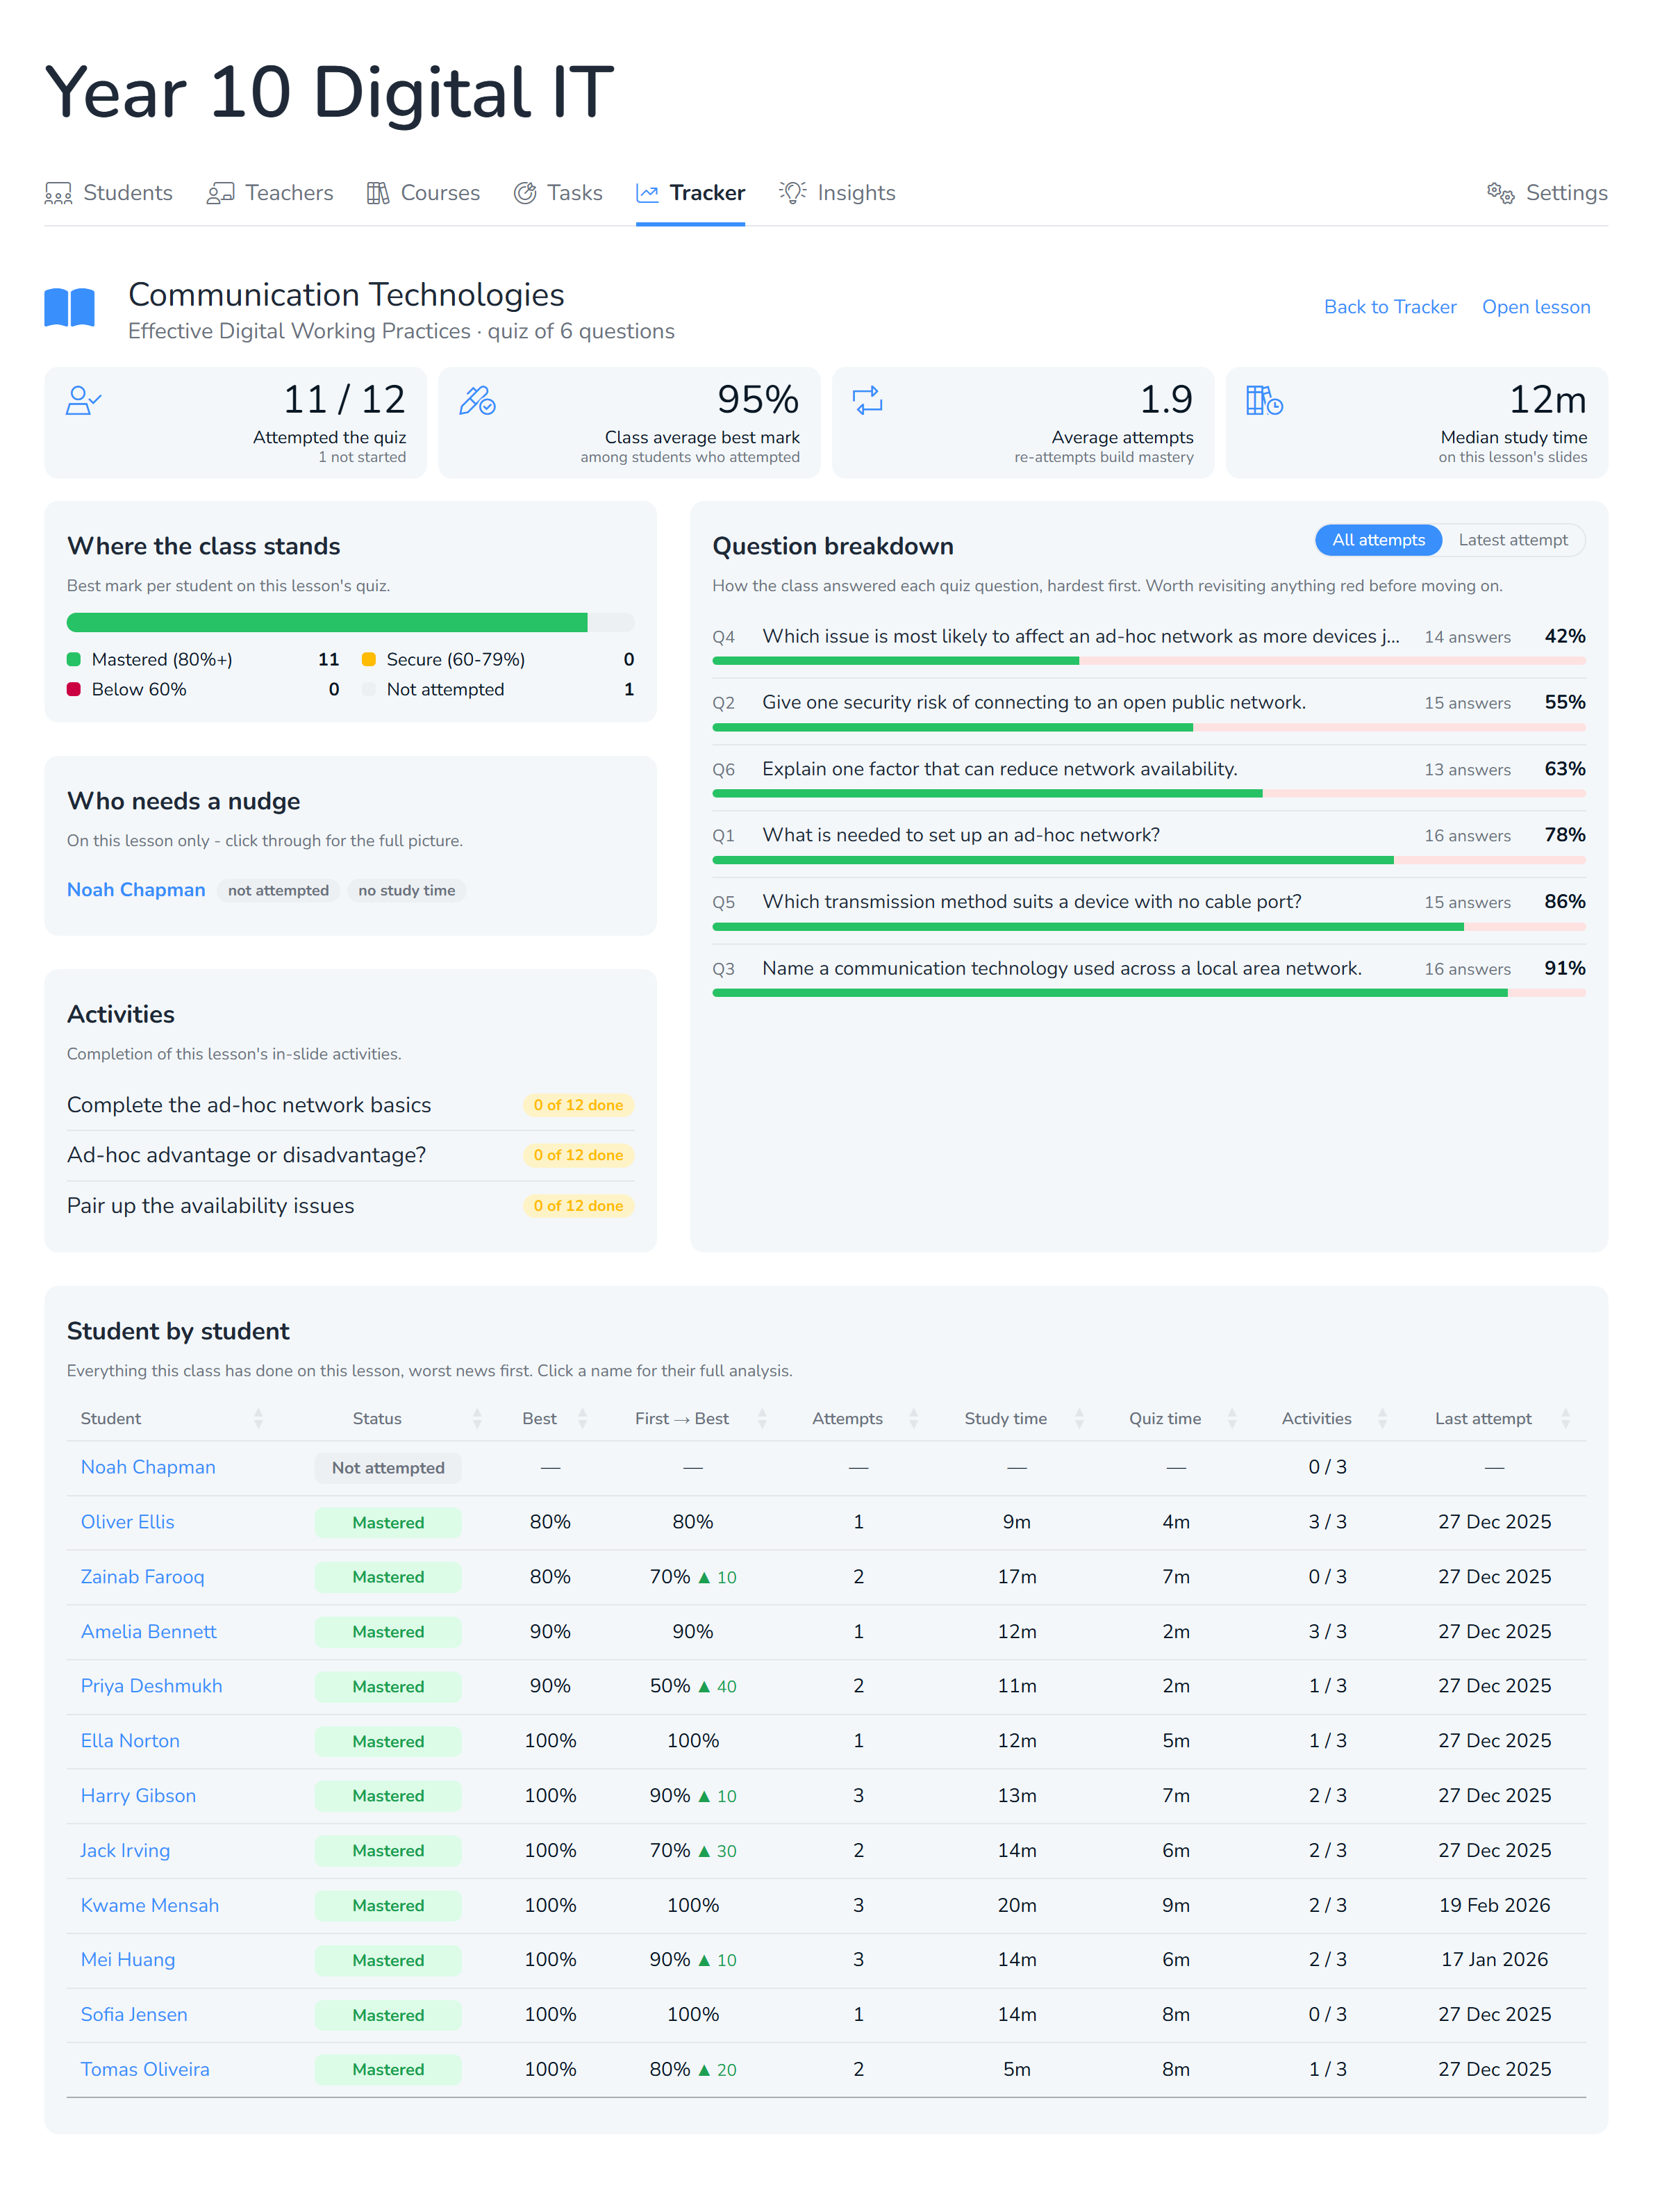Follow the Back to Tracker link
This screenshot has height=2212, width=1653.
click(x=1390, y=307)
